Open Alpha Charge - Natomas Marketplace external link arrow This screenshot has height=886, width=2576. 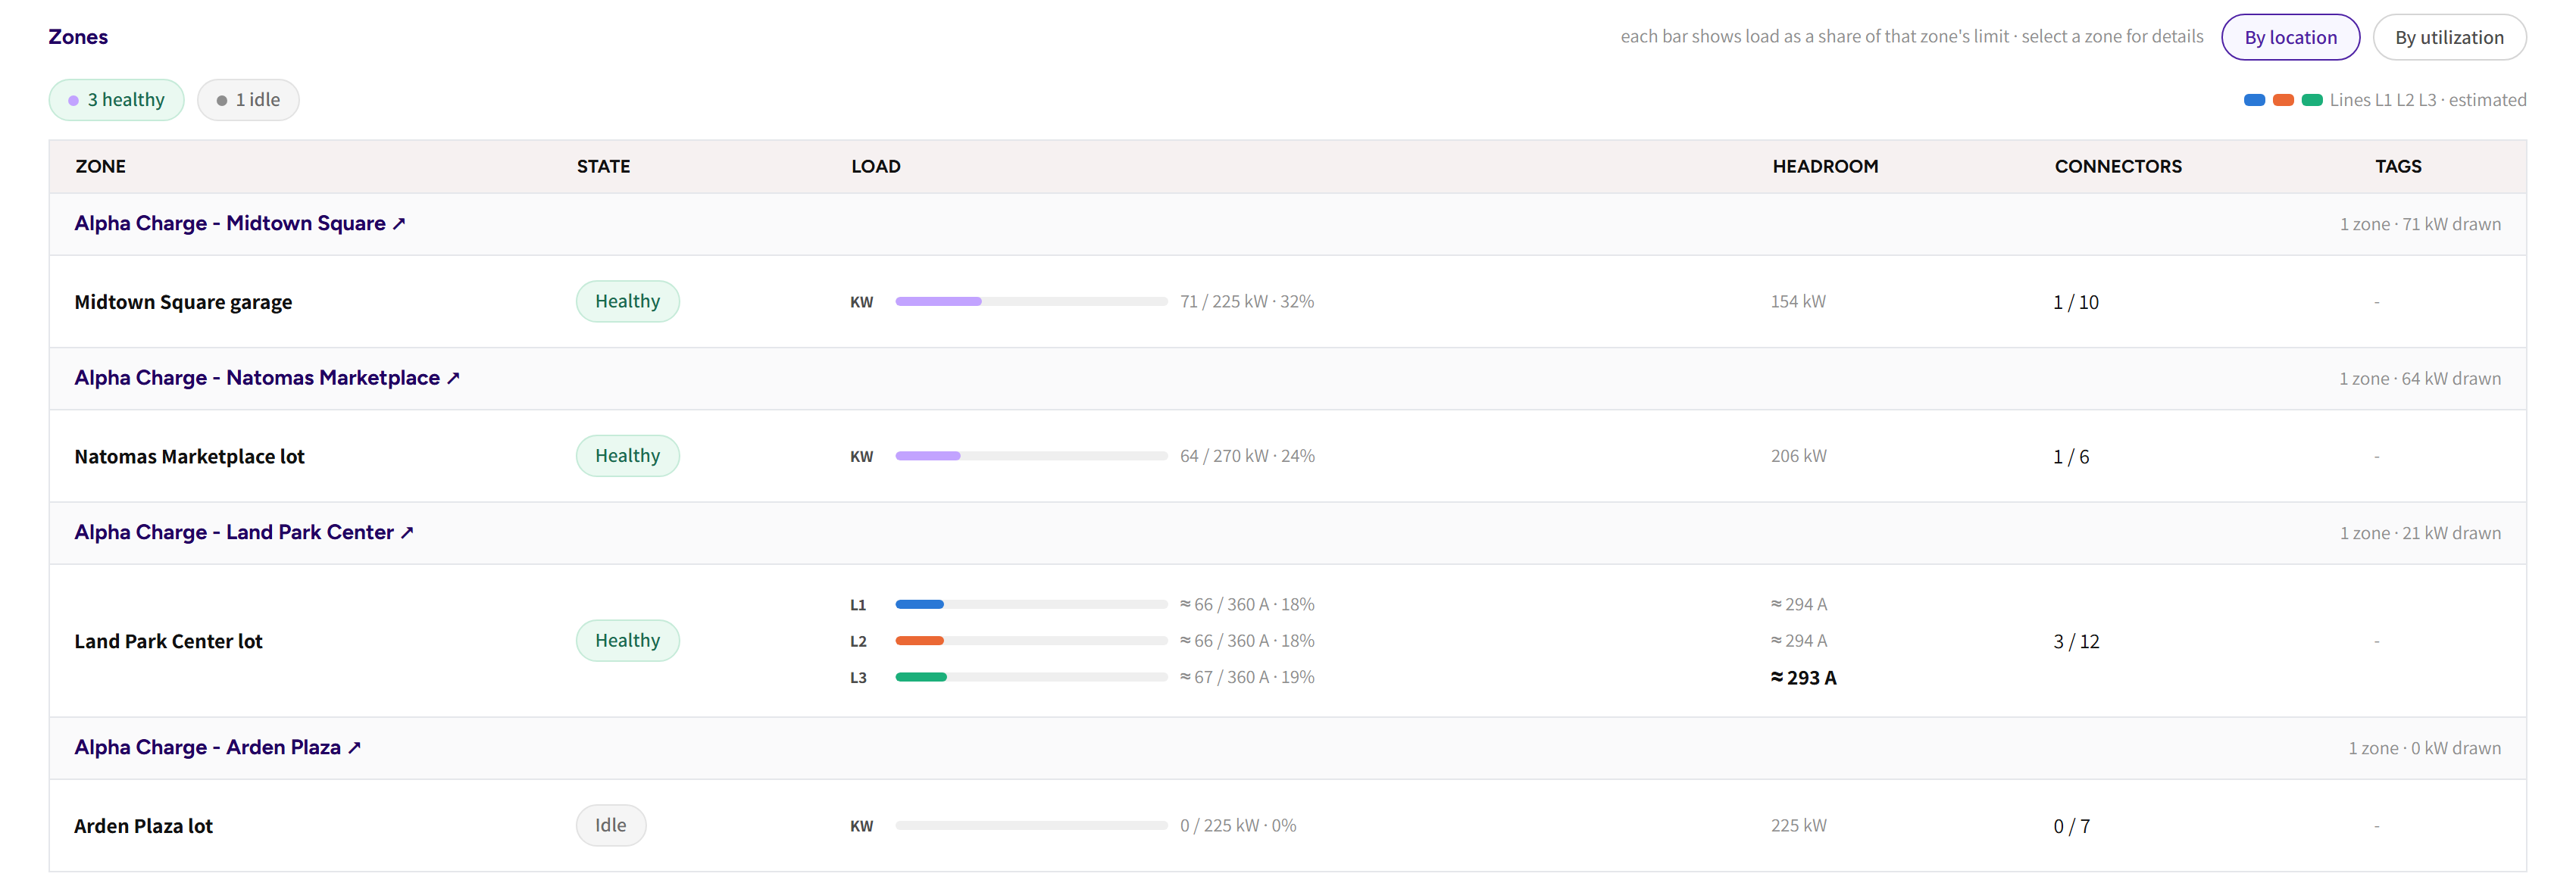453,378
